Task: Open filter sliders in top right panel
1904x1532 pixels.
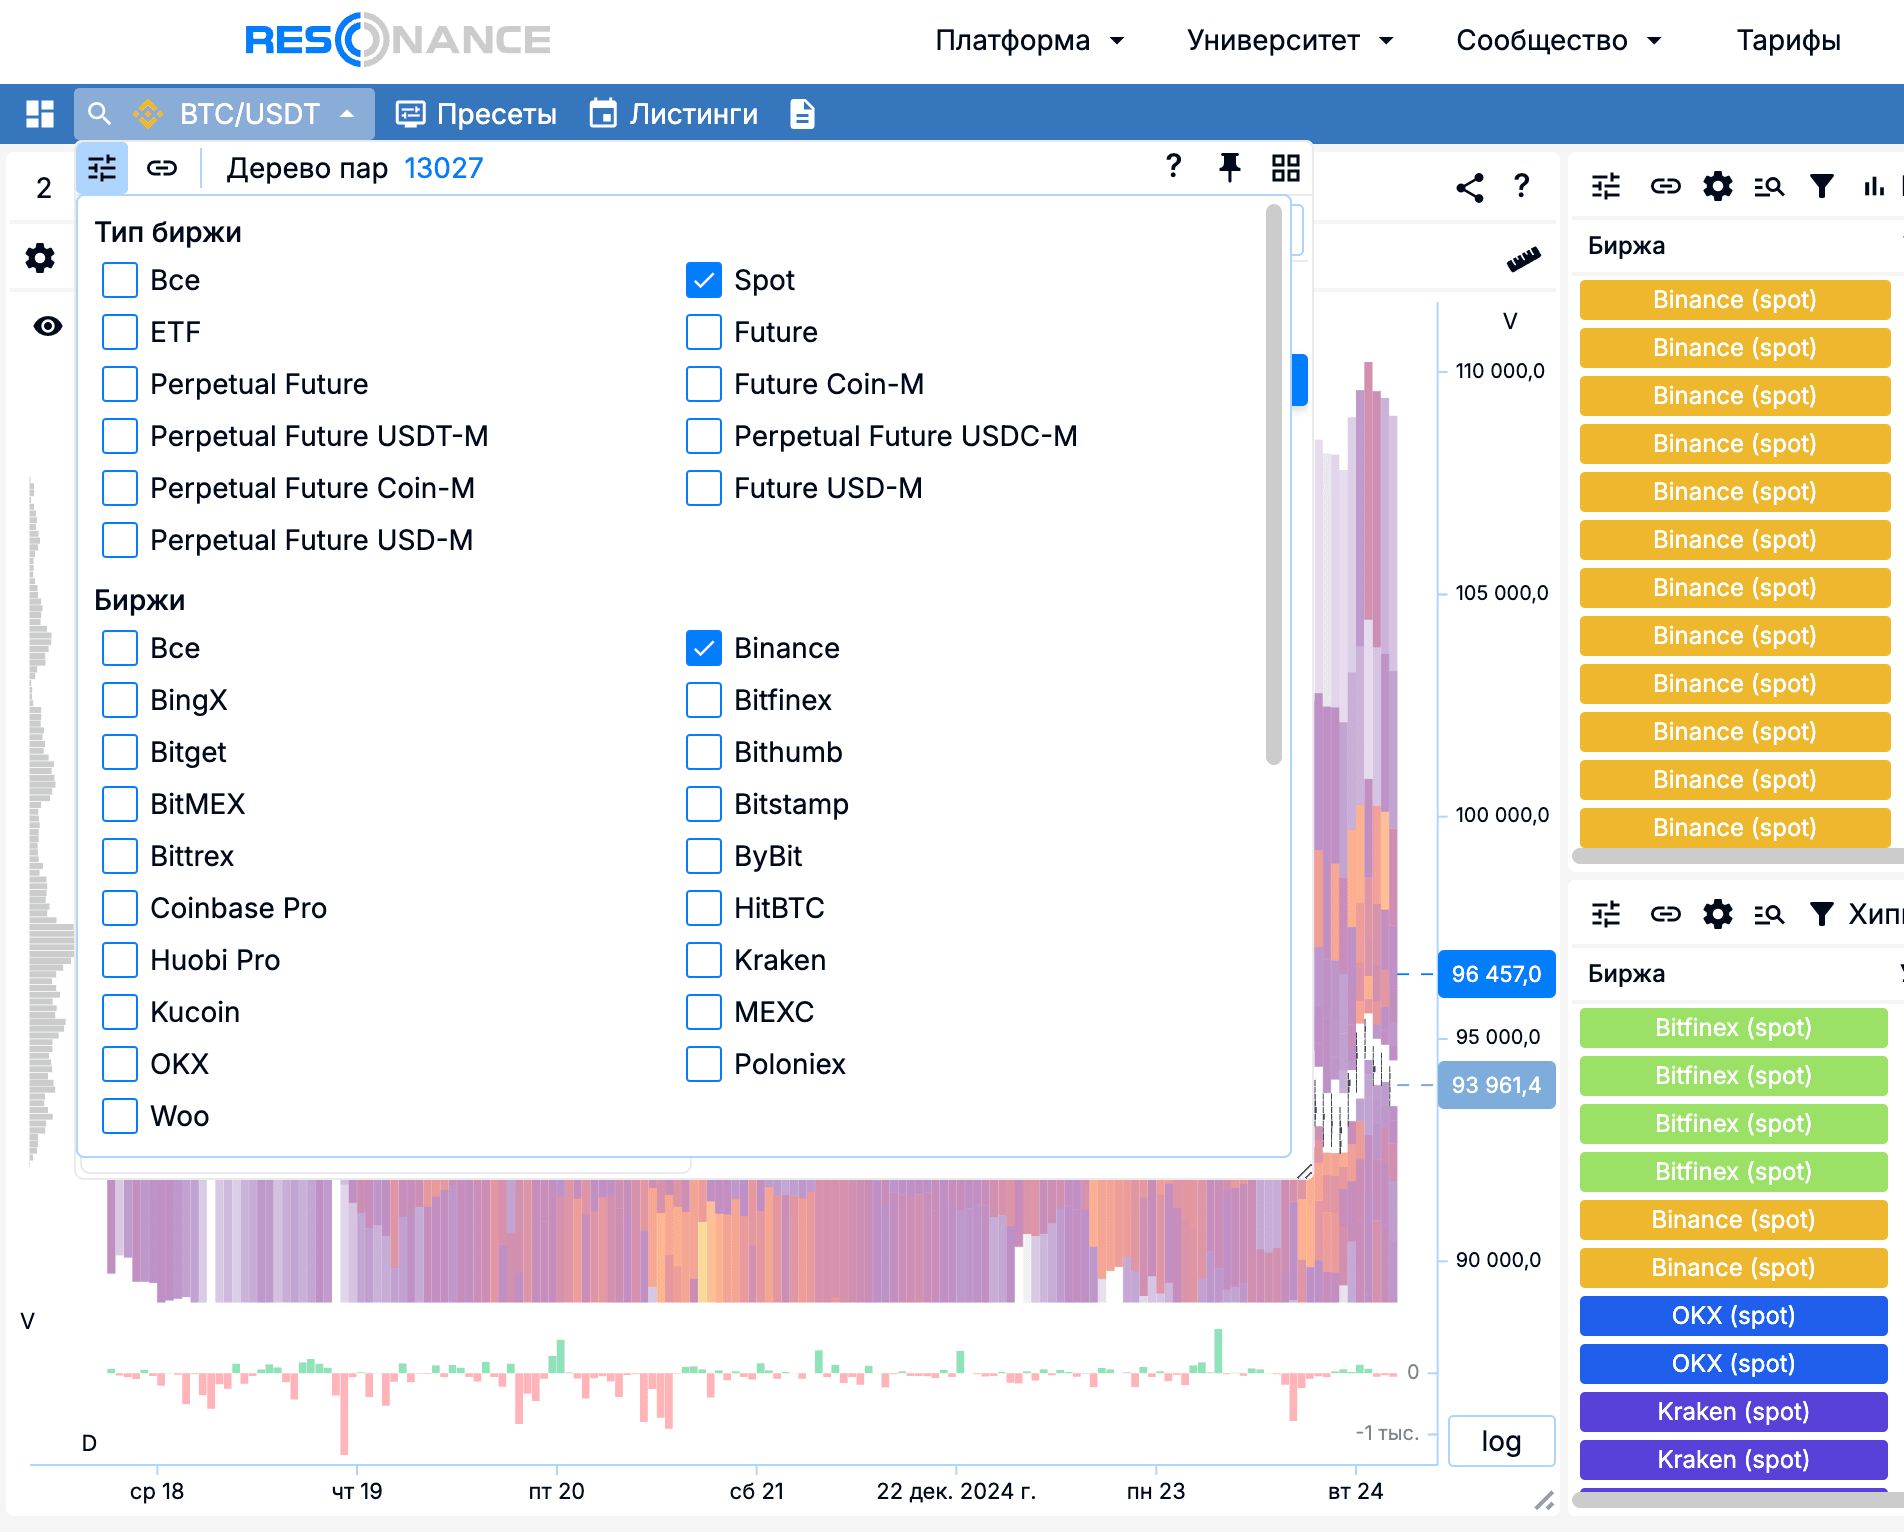Action: pos(1606,186)
